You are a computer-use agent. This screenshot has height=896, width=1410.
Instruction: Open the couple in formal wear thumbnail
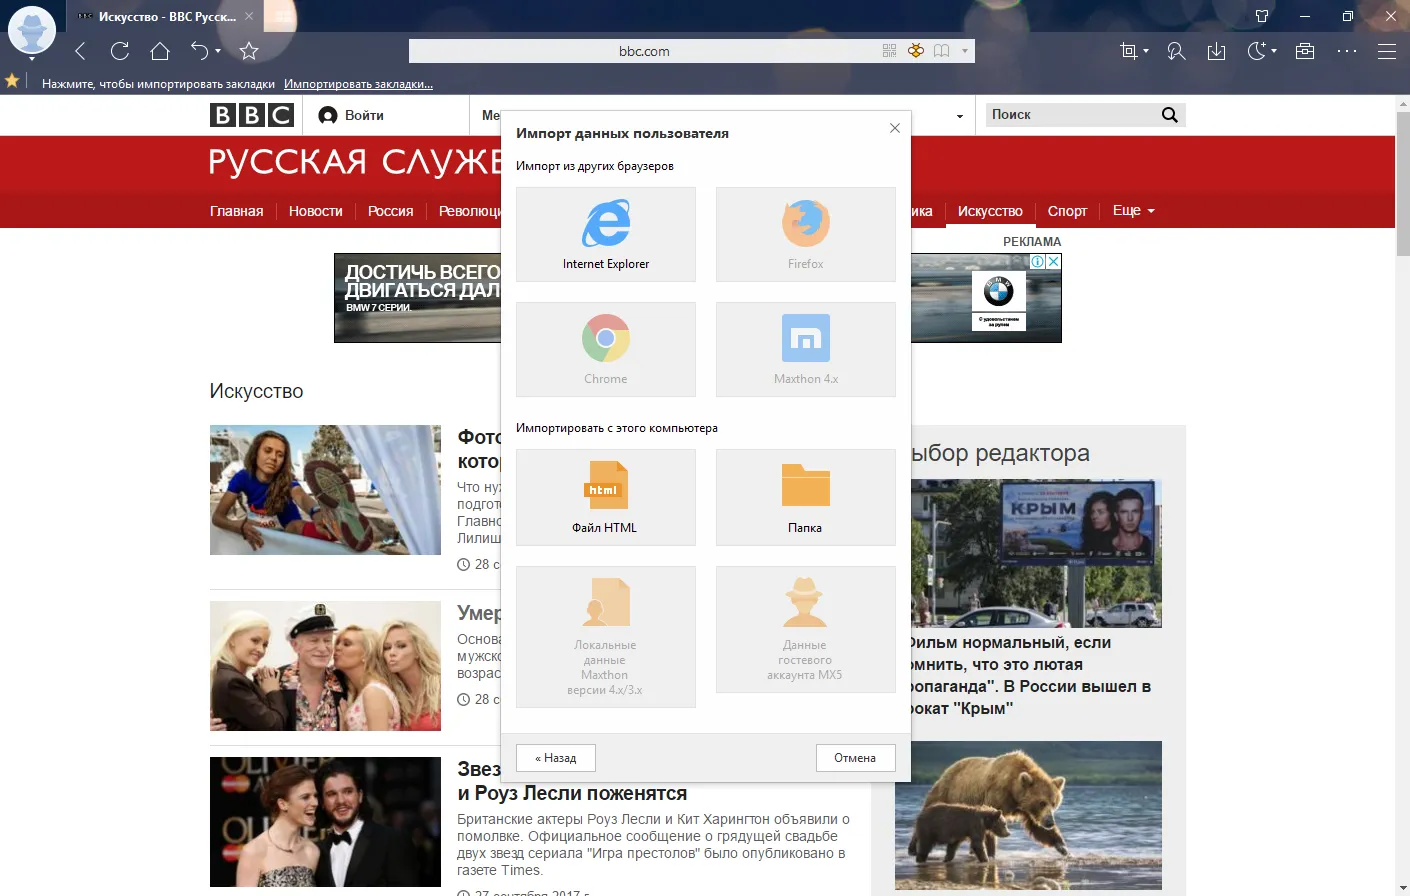pyautogui.click(x=325, y=822)
